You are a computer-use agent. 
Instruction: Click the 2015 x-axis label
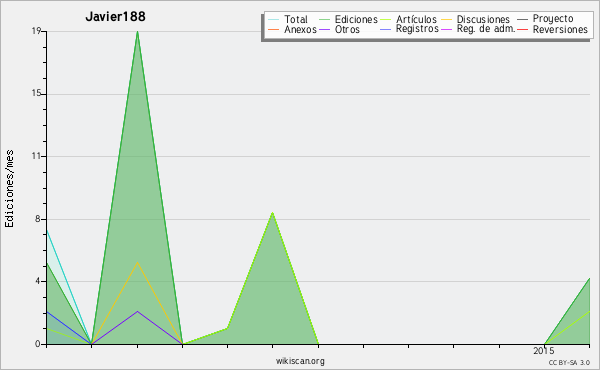tap(544, 350)
